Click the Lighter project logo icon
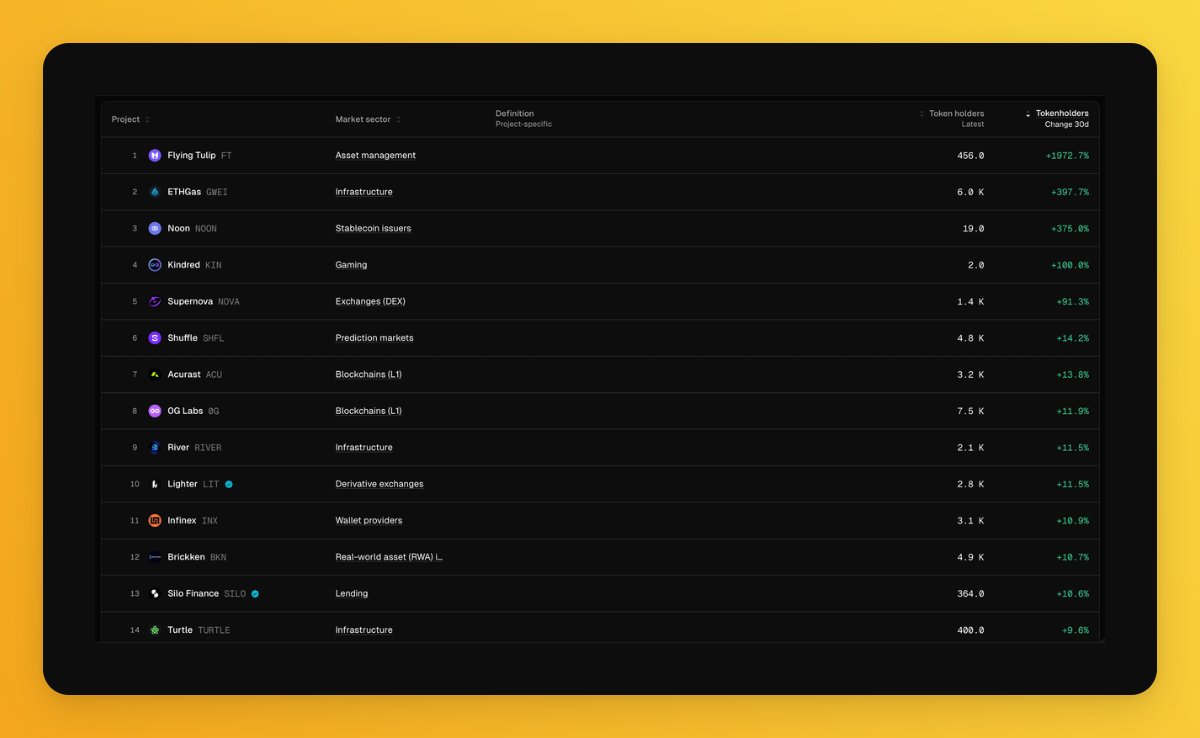This screenshot has width=1200, height=738. 155,484
